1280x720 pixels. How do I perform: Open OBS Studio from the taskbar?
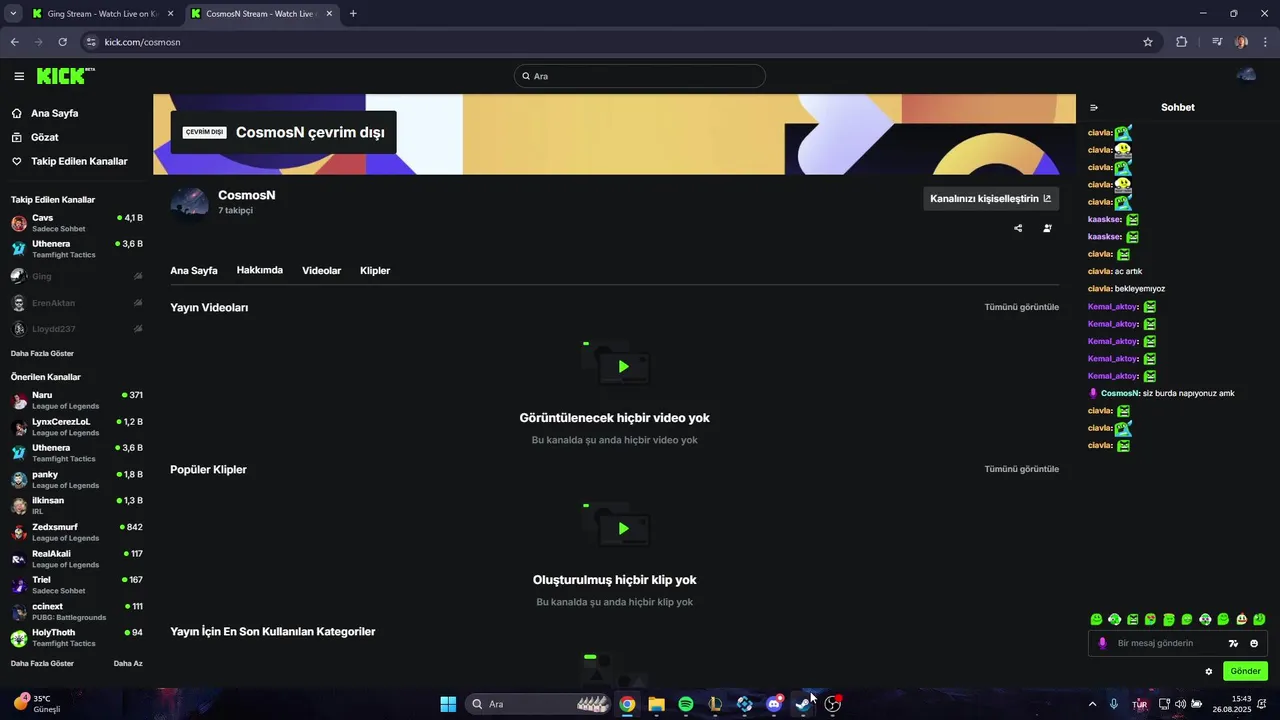[833, 704]
